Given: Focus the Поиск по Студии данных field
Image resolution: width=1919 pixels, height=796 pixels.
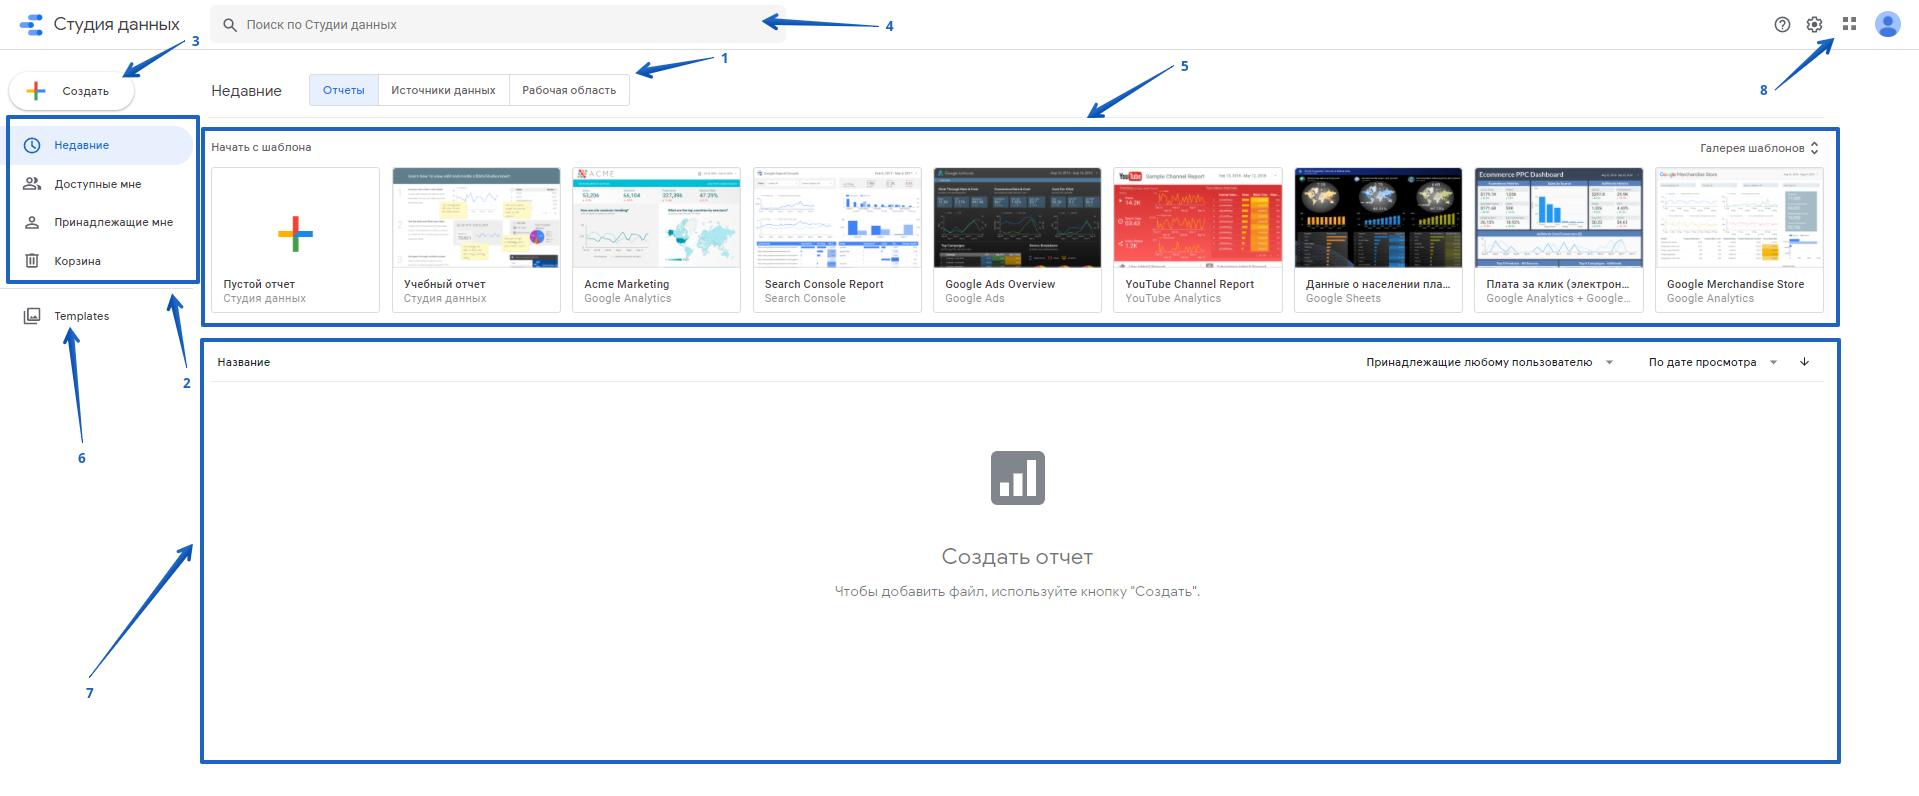Looking at the screenshot, I should pyautogui.click(x=500, y=25).
